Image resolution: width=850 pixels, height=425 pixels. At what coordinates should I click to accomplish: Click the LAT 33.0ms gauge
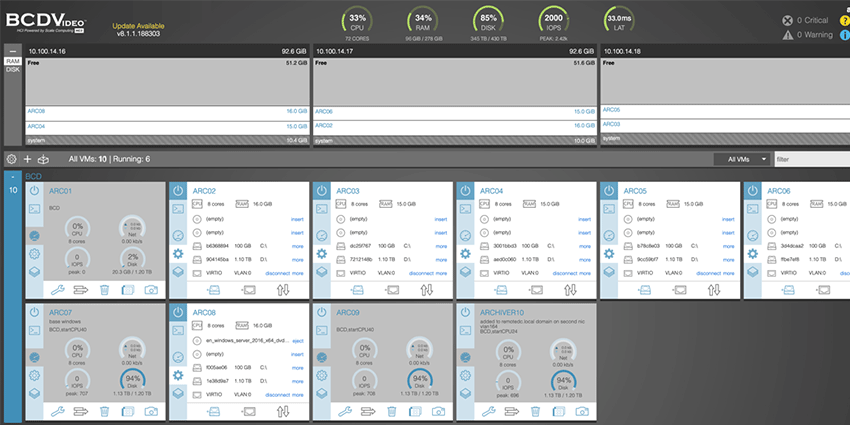point(619,21)
